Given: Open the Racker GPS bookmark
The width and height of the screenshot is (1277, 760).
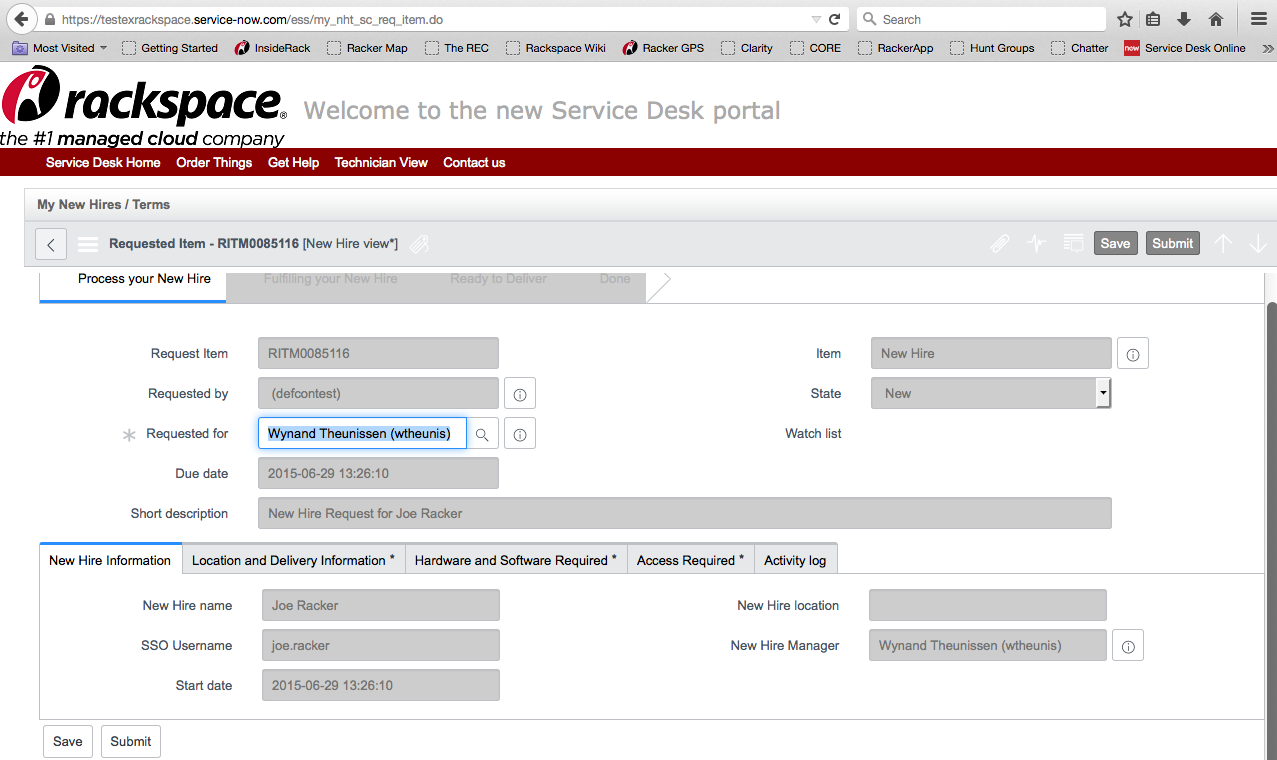Looking at the screenshot, I should click(x=664, y=48).
